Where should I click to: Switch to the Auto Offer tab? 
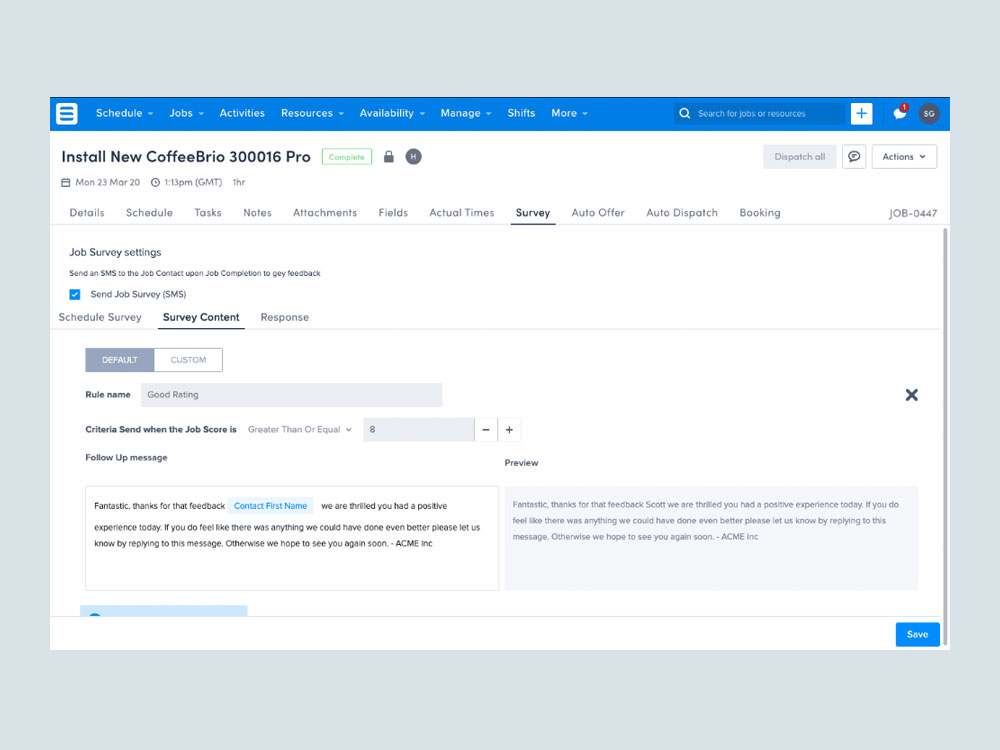(x=598, y=213)
